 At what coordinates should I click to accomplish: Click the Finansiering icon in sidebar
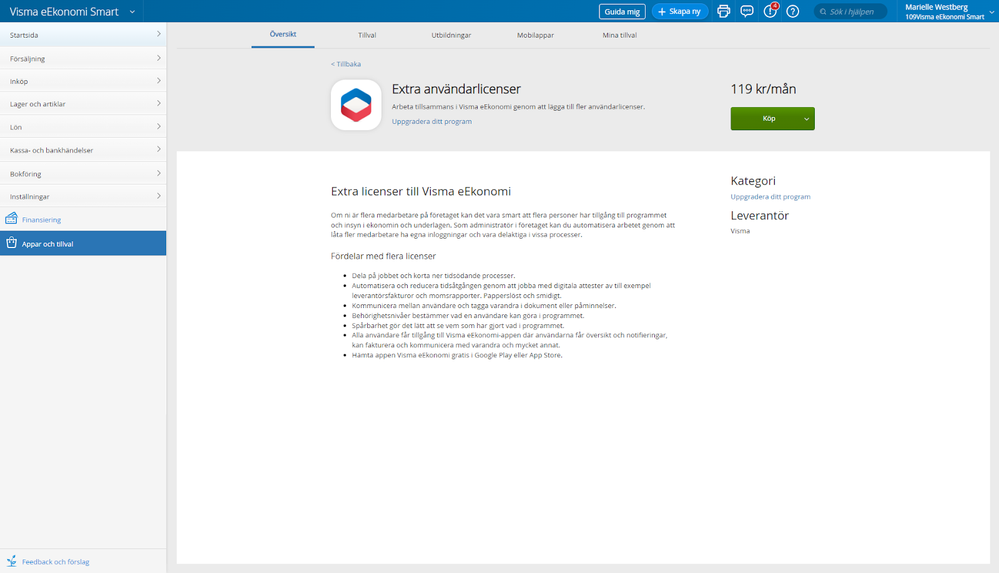(x=12, y=219)
